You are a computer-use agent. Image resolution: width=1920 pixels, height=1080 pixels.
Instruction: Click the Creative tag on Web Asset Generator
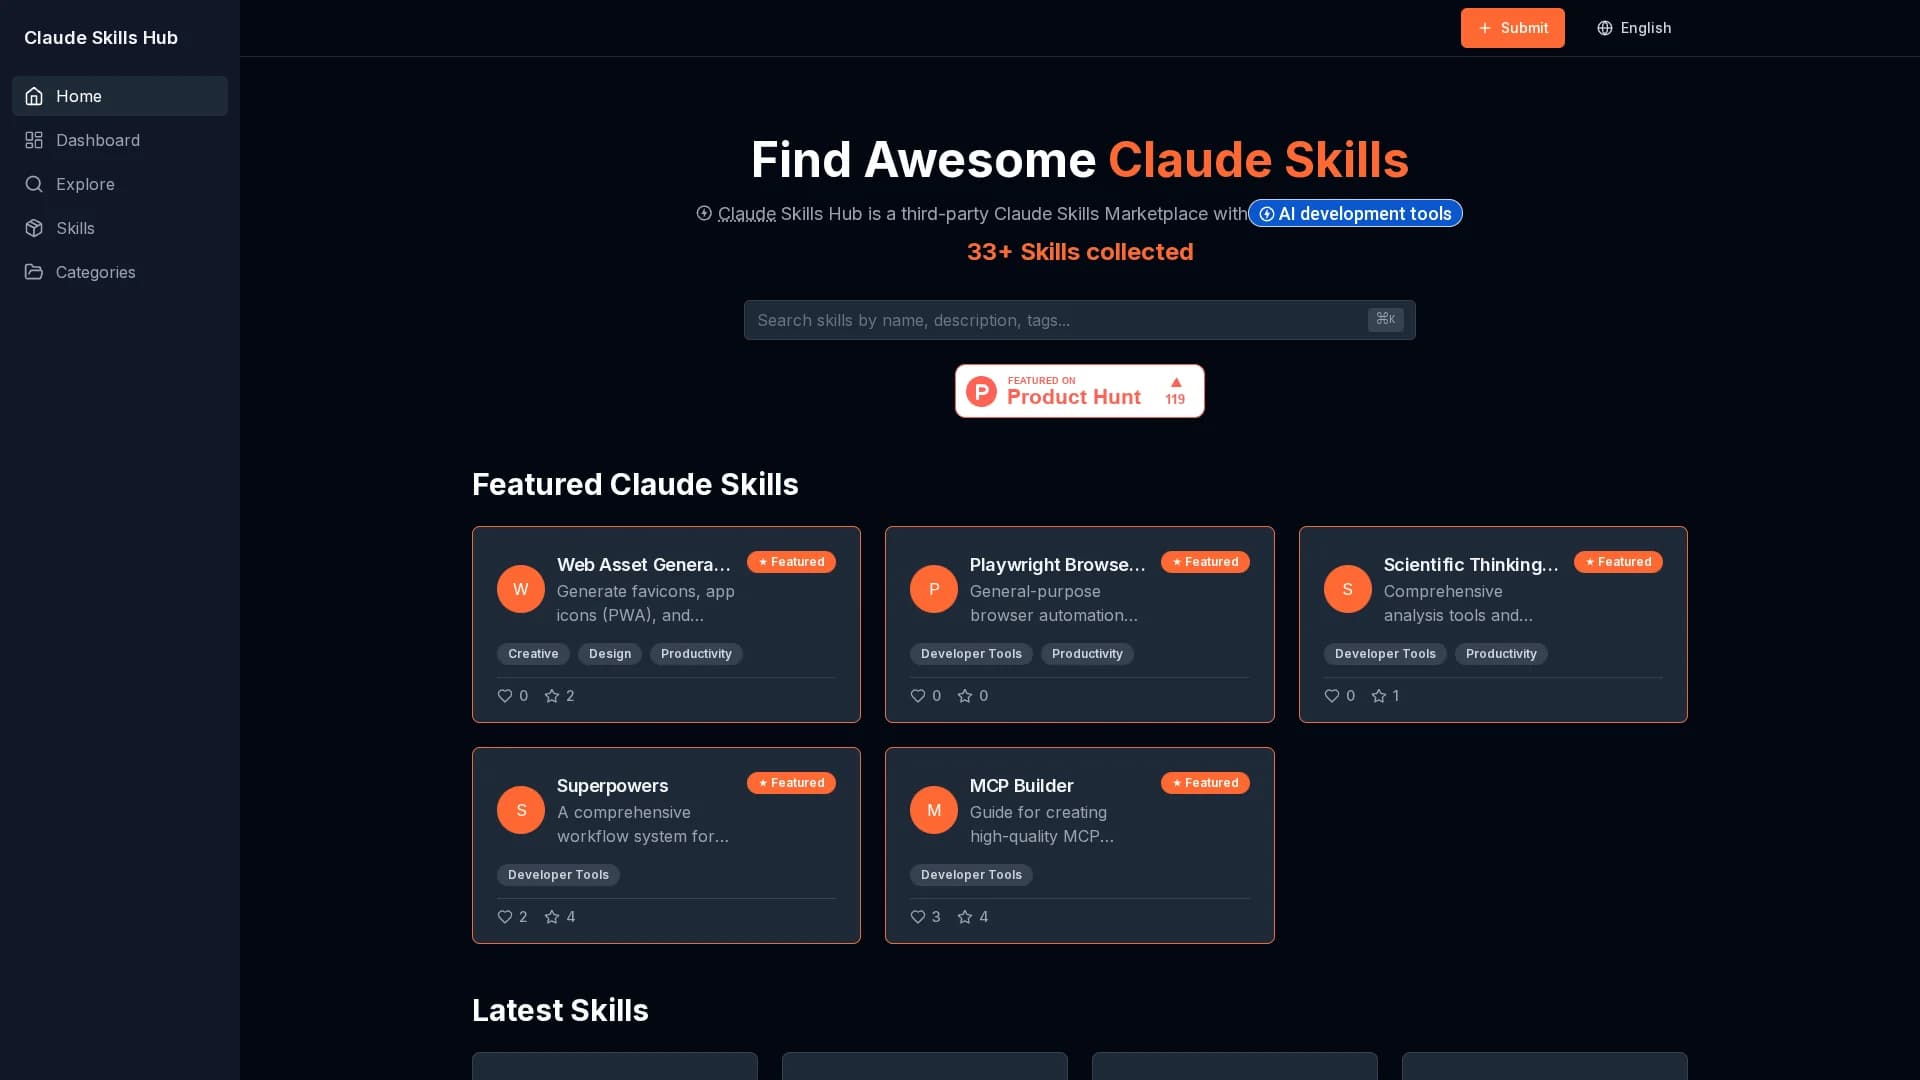coord(533,654)
